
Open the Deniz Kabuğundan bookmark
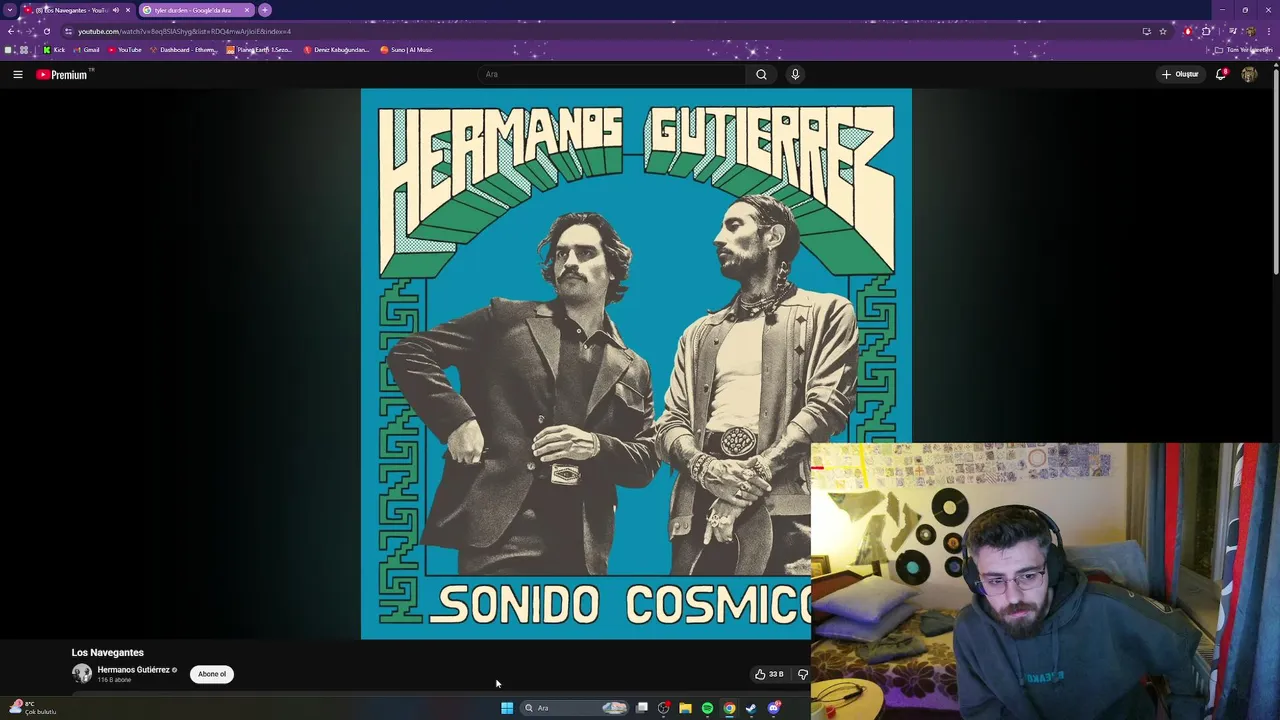click(337, 50)
